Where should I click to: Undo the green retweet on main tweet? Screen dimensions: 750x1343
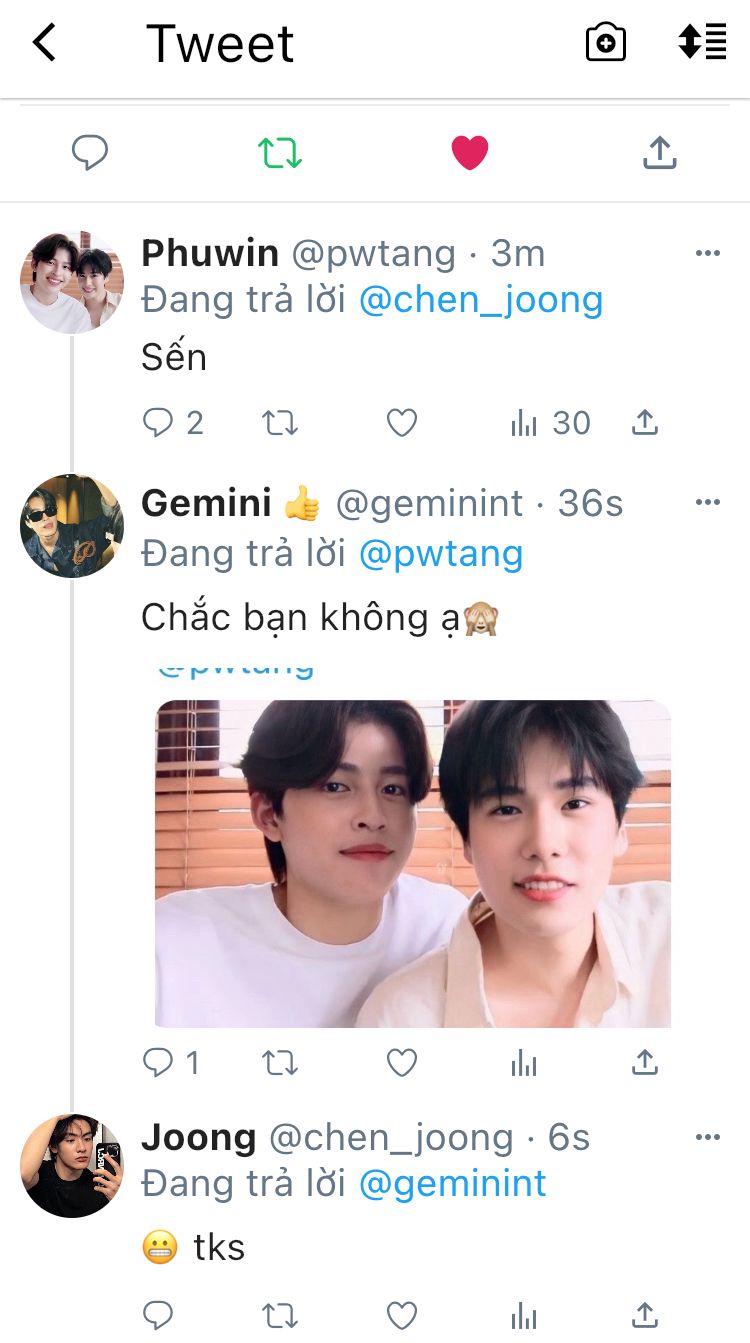coord(279,153)
